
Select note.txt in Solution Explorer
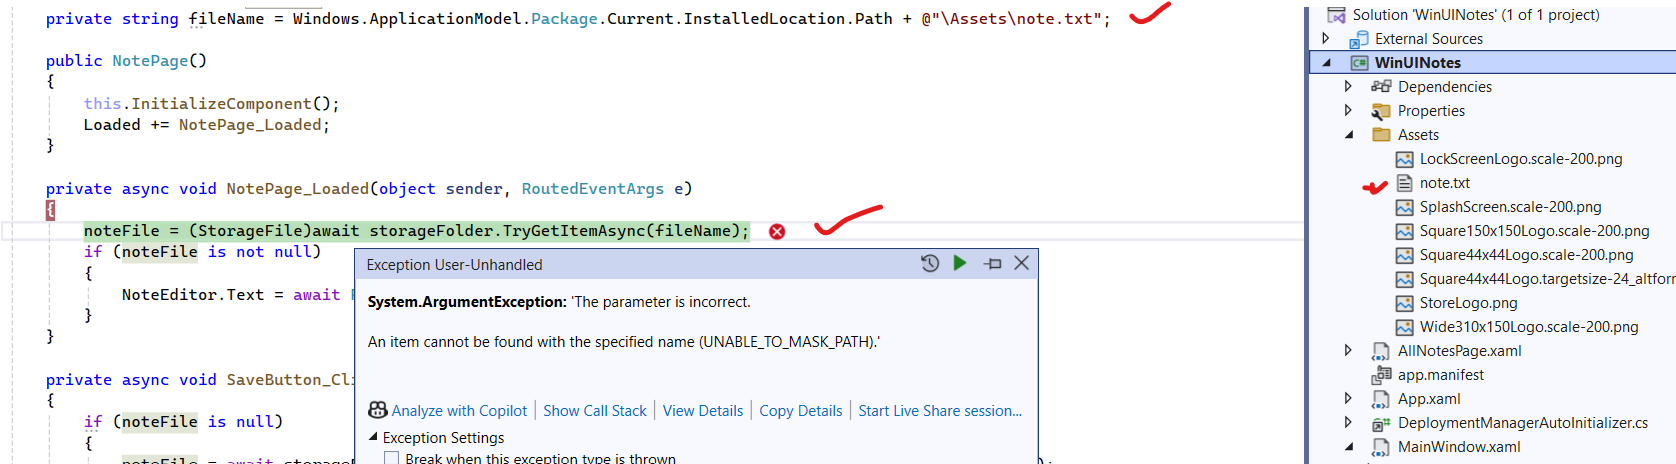1444,183
